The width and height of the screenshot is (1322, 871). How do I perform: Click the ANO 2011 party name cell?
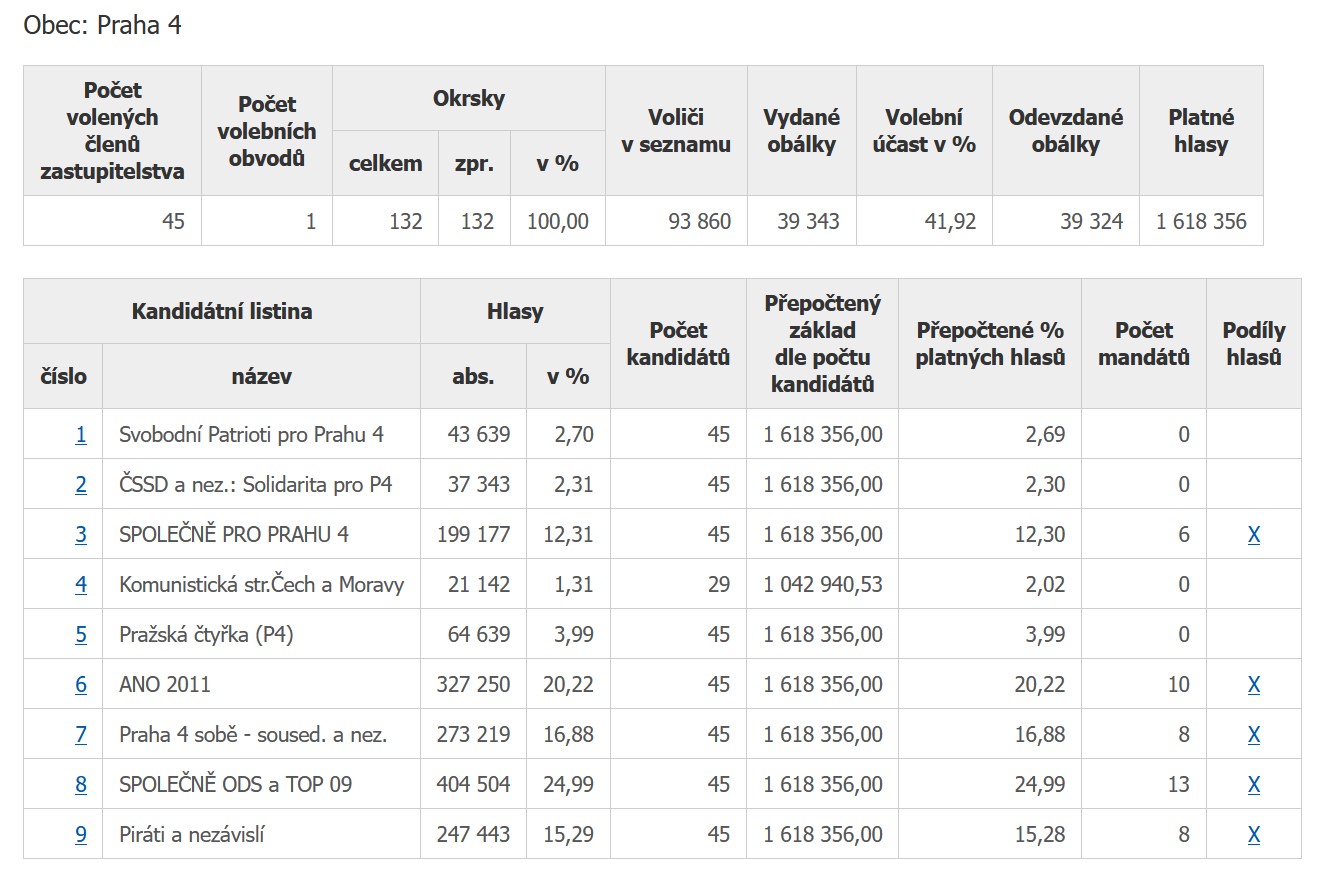261,684
